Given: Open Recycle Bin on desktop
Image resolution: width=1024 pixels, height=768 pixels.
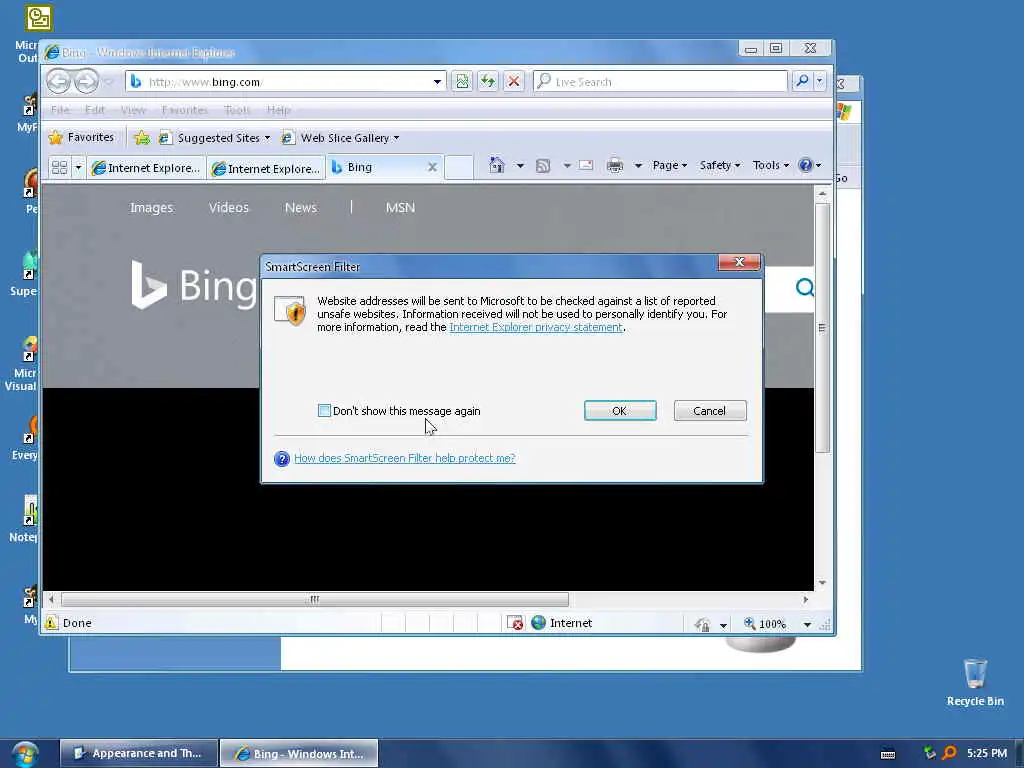Looking at the screenshot, I should pos(975,682).
